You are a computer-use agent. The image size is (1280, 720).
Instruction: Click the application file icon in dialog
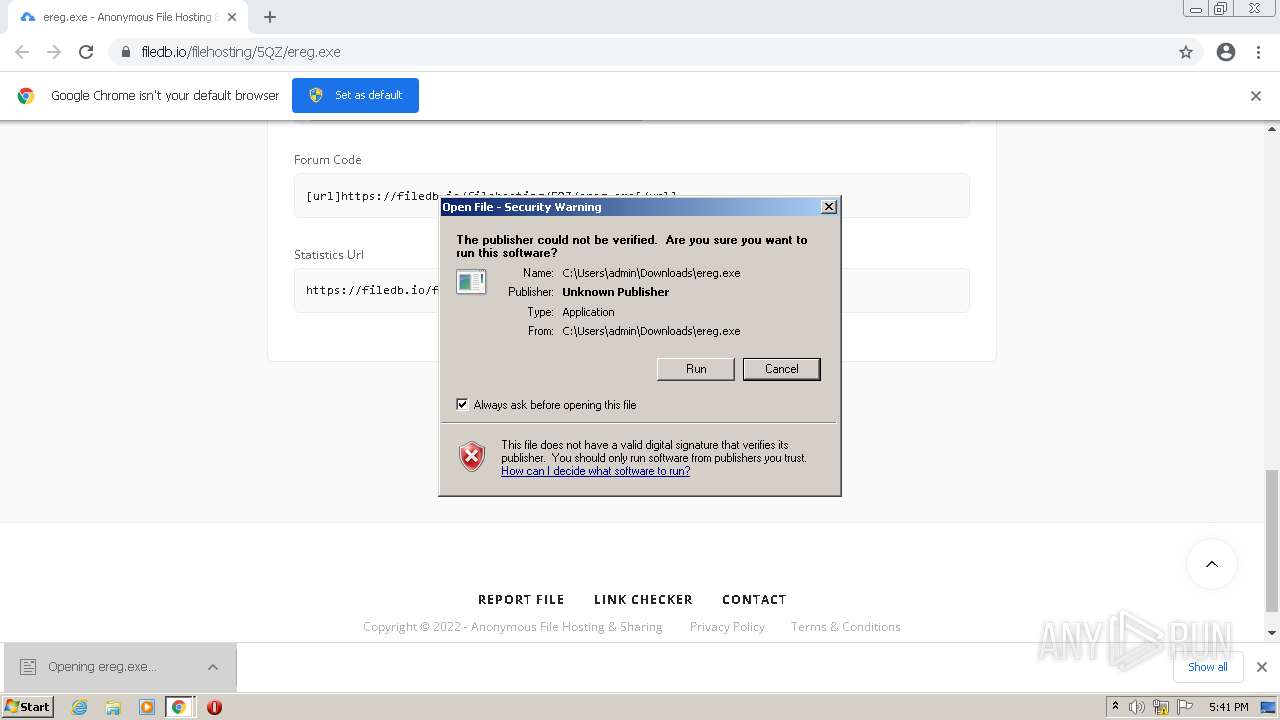[x=471, y=282]
